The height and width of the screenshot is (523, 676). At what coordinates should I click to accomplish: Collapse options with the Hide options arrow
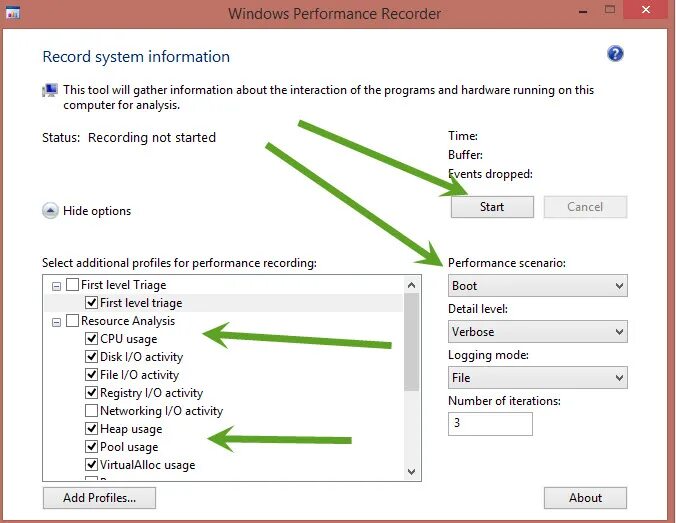click(x=50, y=211)
